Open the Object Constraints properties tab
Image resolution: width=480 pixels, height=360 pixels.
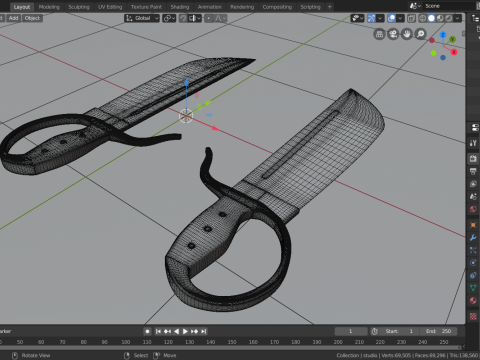pyautogui.click(x=473, y=276)
